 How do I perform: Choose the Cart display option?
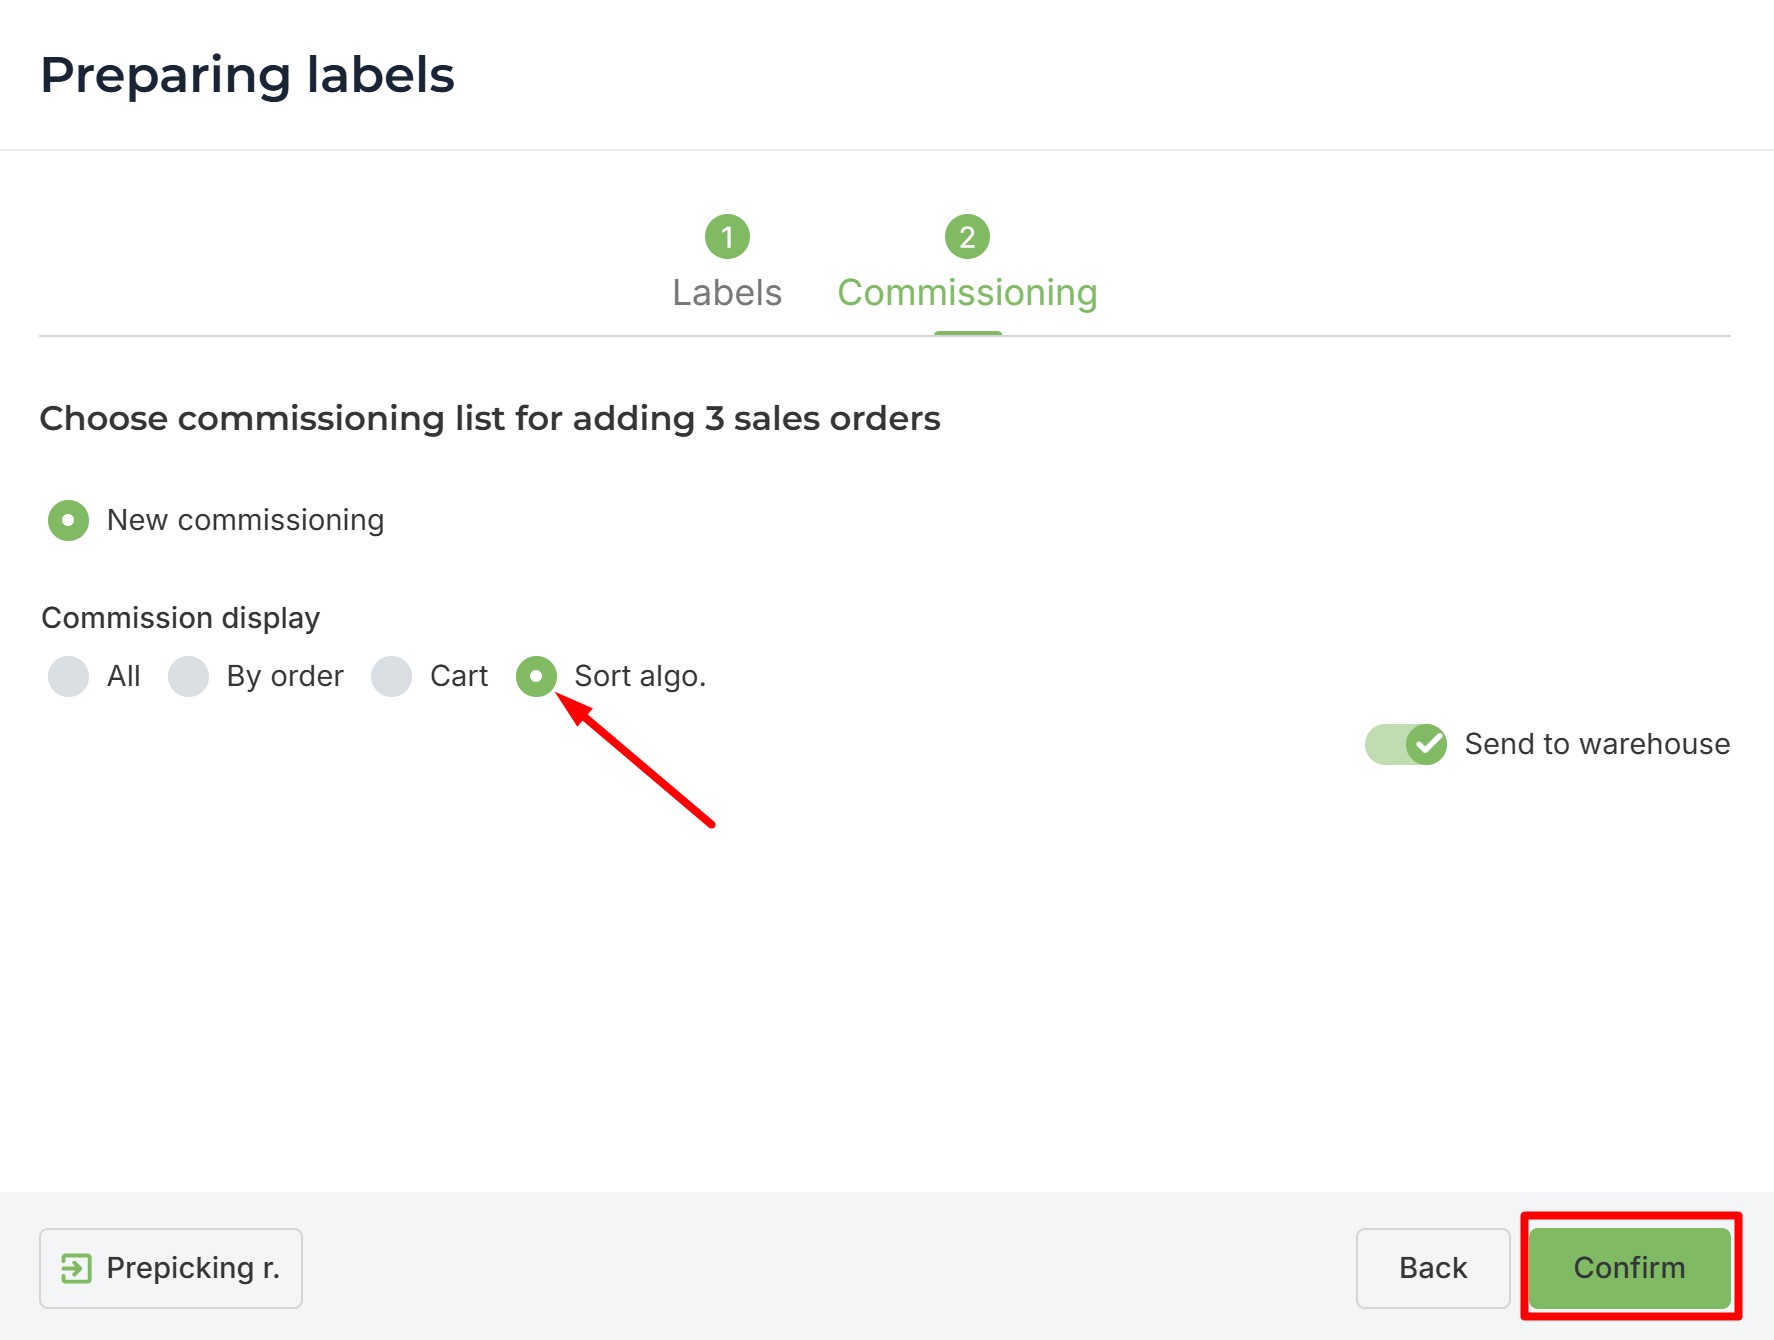coord(391,676)
